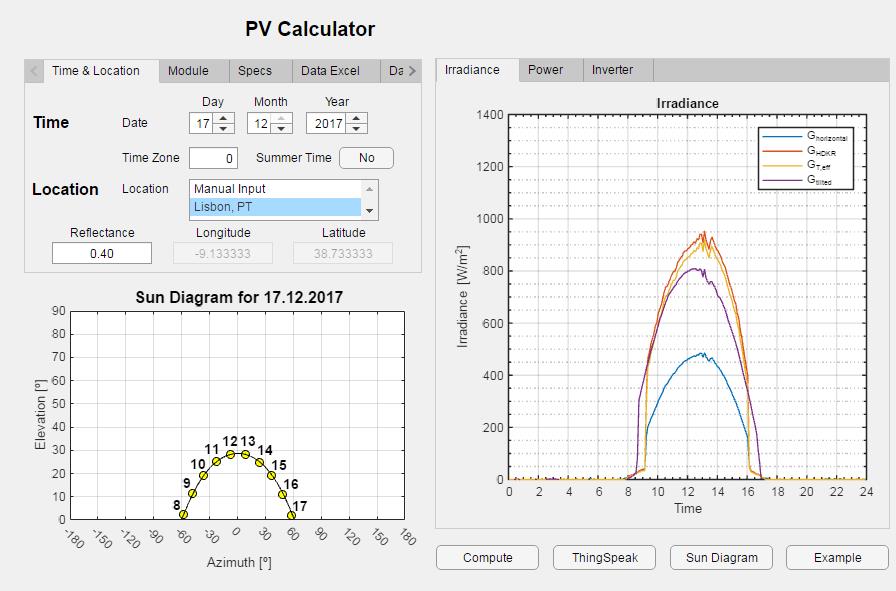Switch to the Inverter tab
This screenshot has width=896, height=591.
(x=612, y=70)
